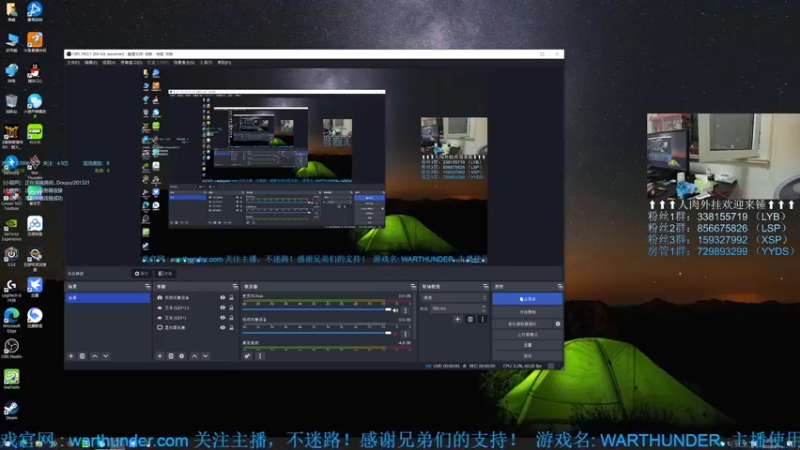Open the 停靠窗口(D) menu

pyautogui.click(x=131, y=63)
